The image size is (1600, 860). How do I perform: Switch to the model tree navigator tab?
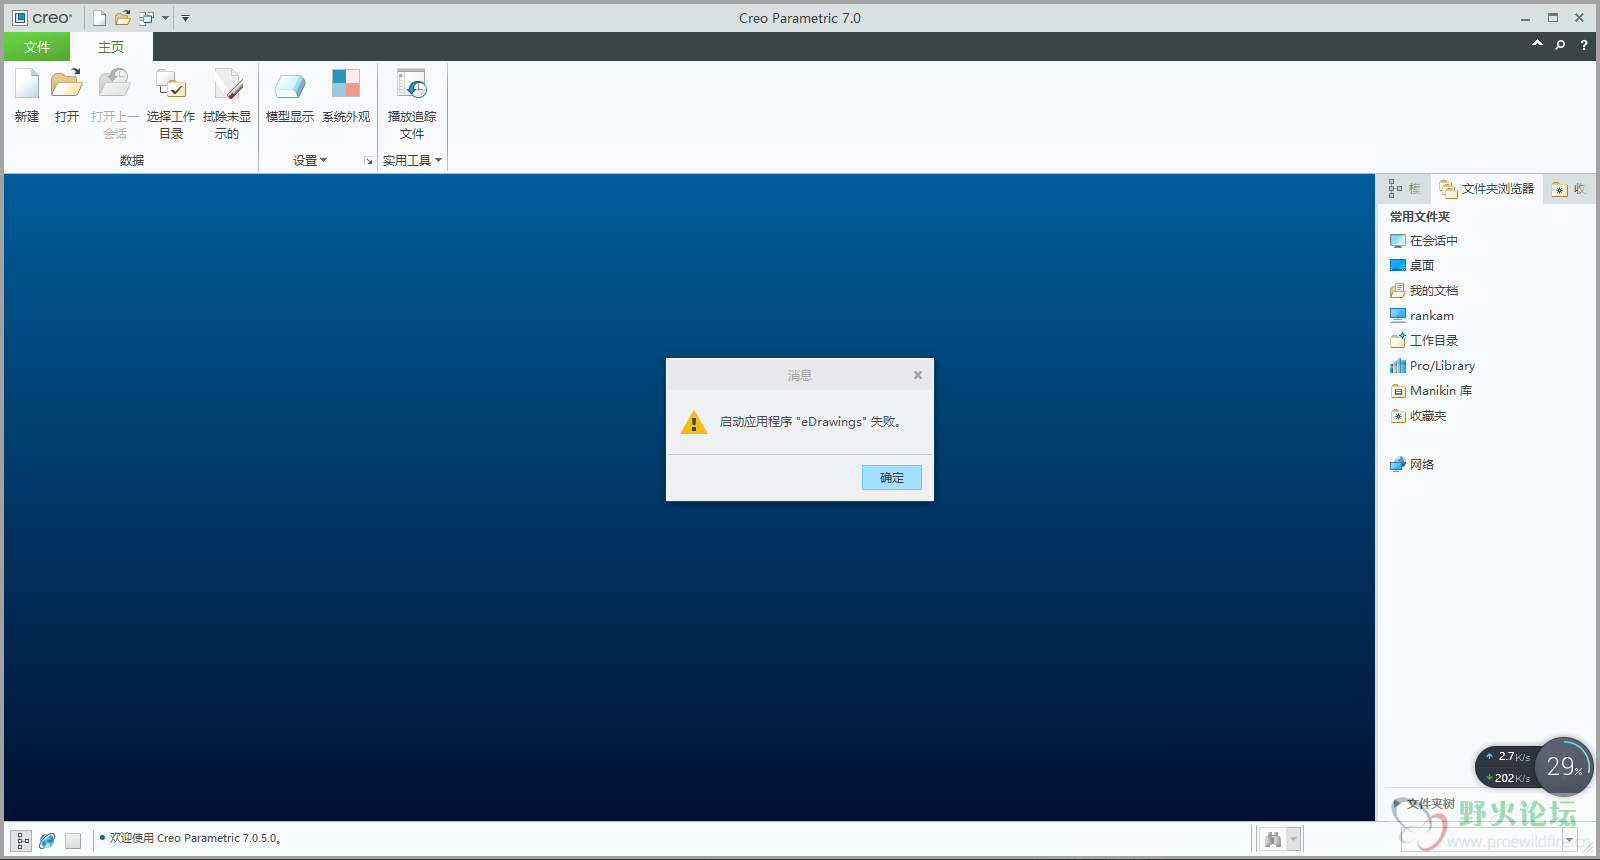[1404, 188]
